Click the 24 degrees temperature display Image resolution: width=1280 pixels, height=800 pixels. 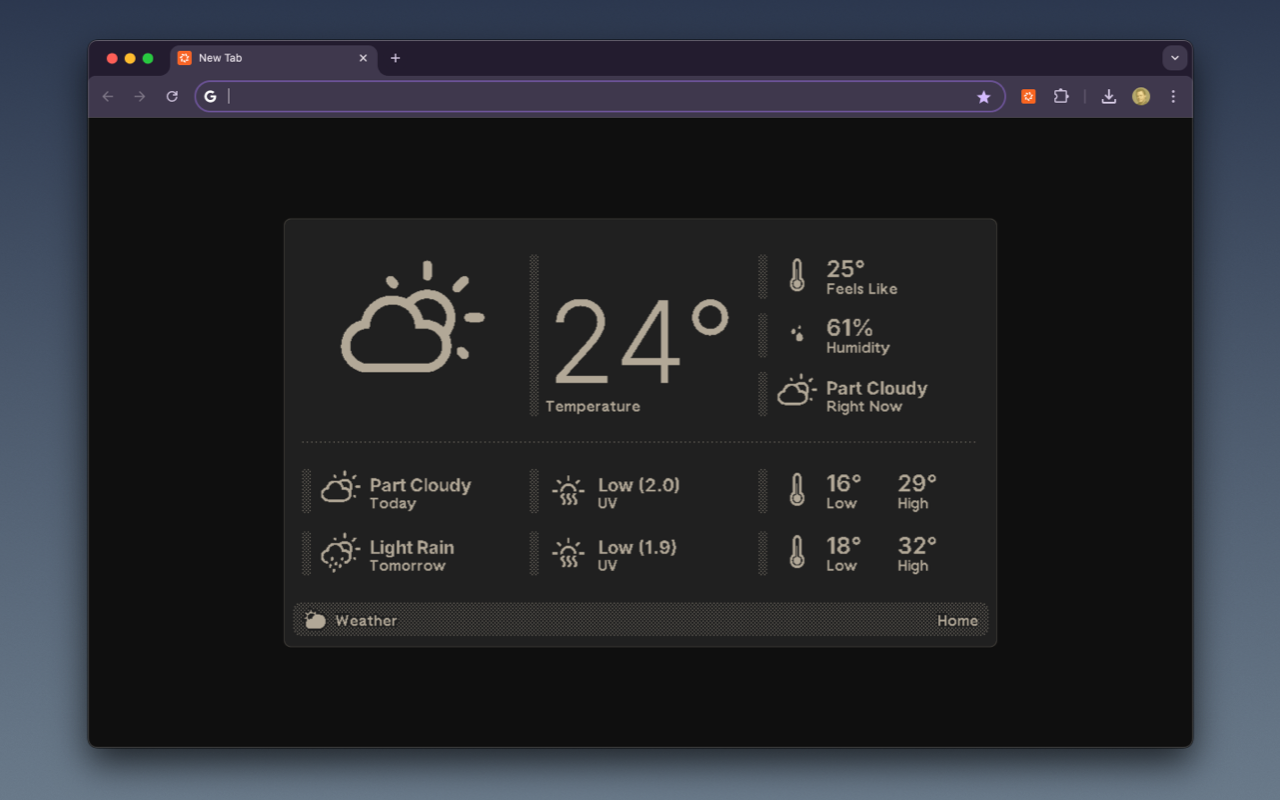click(x=640, y=340)
